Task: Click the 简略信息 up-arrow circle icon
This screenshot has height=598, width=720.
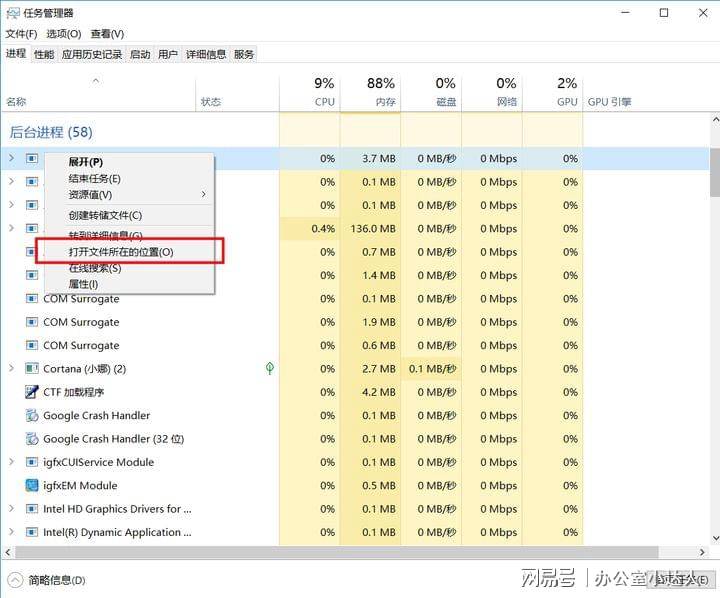Action: pos(15,580)
